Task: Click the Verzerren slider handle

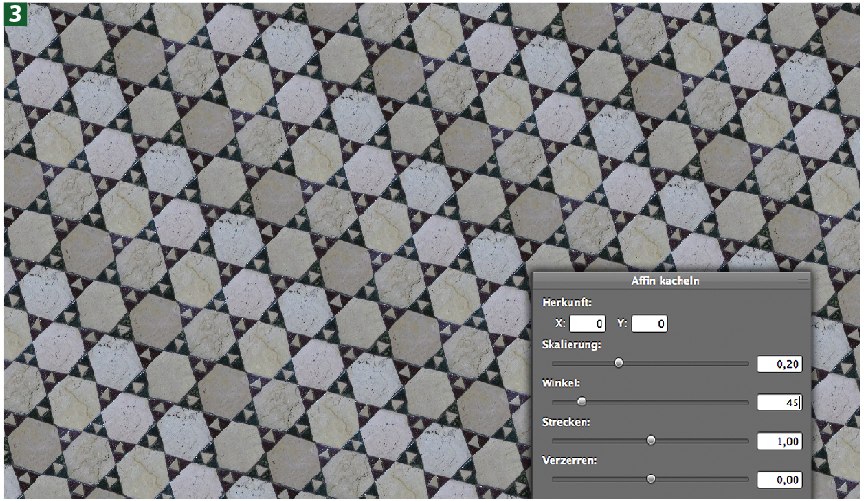Action: 651,479
